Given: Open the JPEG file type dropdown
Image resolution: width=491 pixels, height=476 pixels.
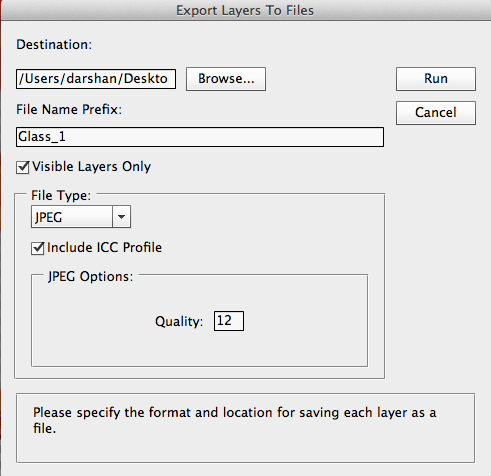Looking at the screenshot, I should pos(81,217).
